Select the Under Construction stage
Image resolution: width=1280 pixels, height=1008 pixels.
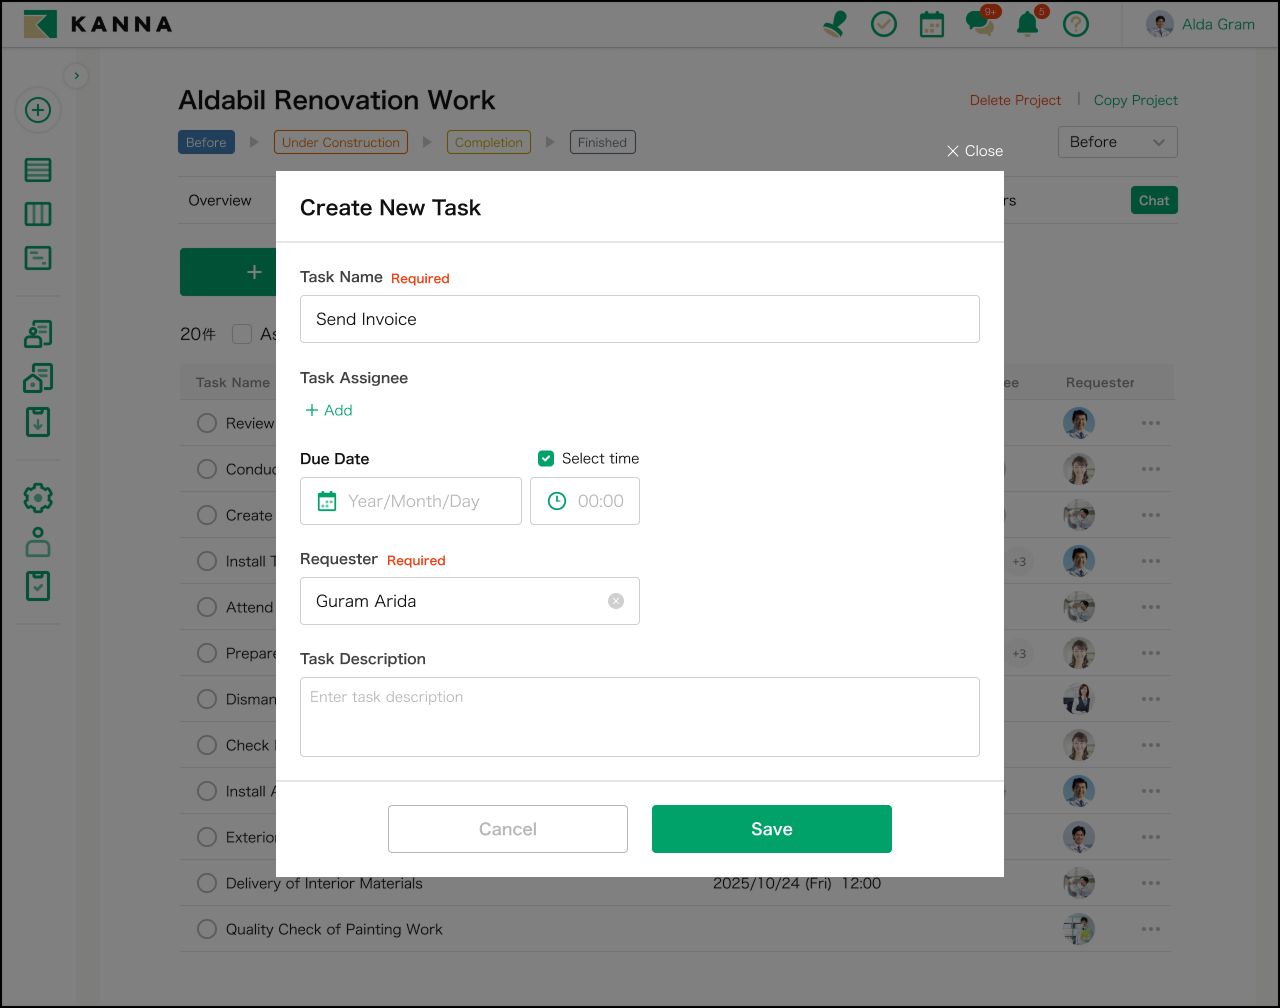click(340, 142)
